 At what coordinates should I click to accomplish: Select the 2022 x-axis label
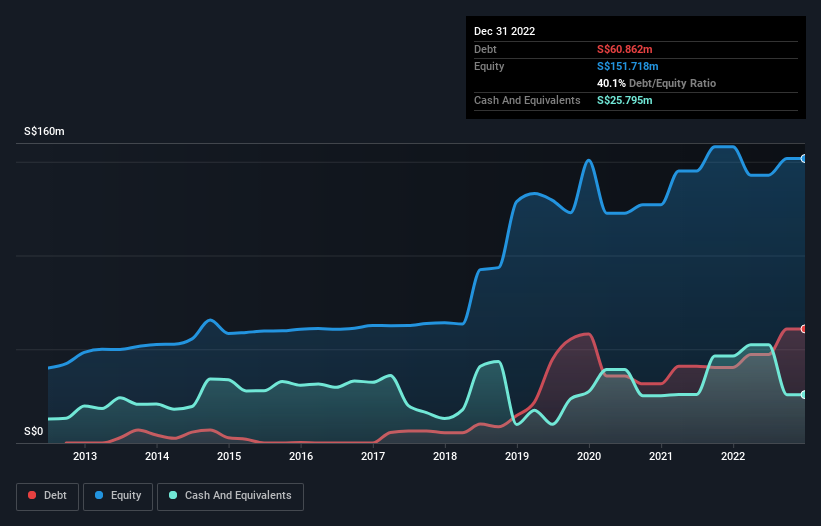[733, 456]
